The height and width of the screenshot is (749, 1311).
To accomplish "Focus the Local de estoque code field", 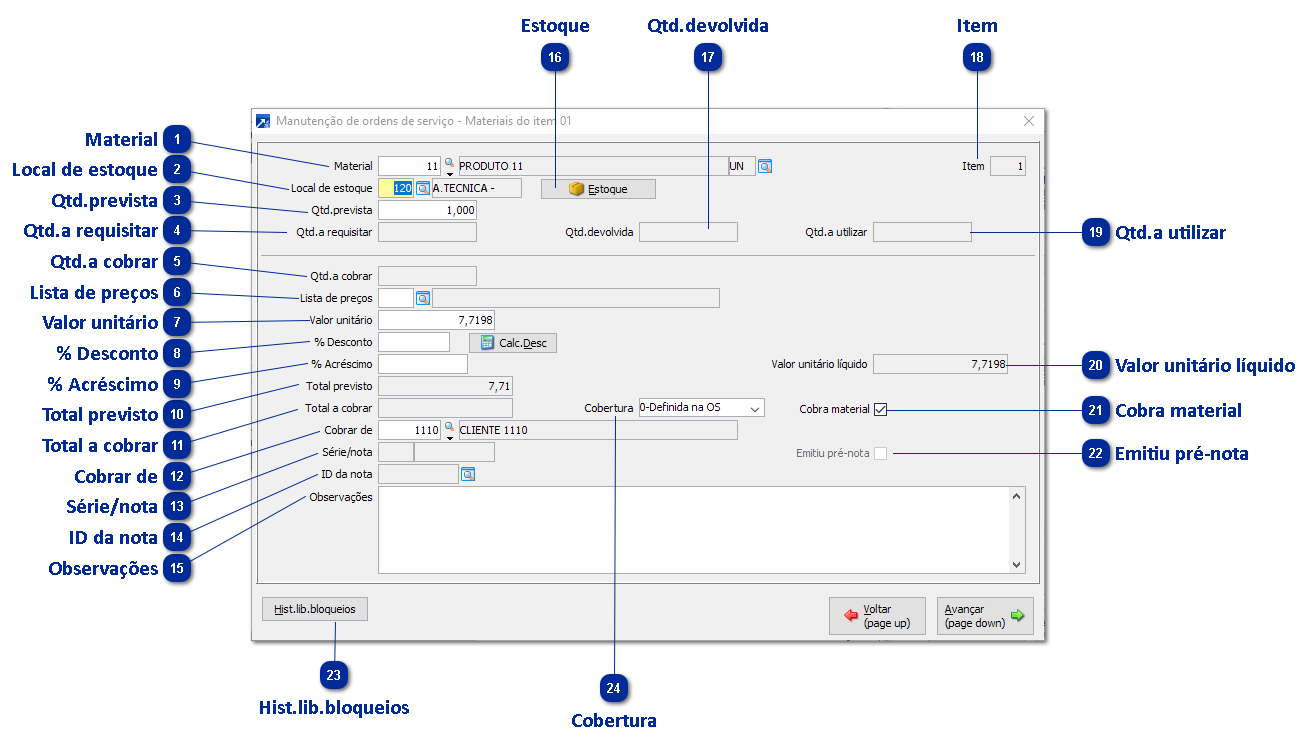I will 396,188.
